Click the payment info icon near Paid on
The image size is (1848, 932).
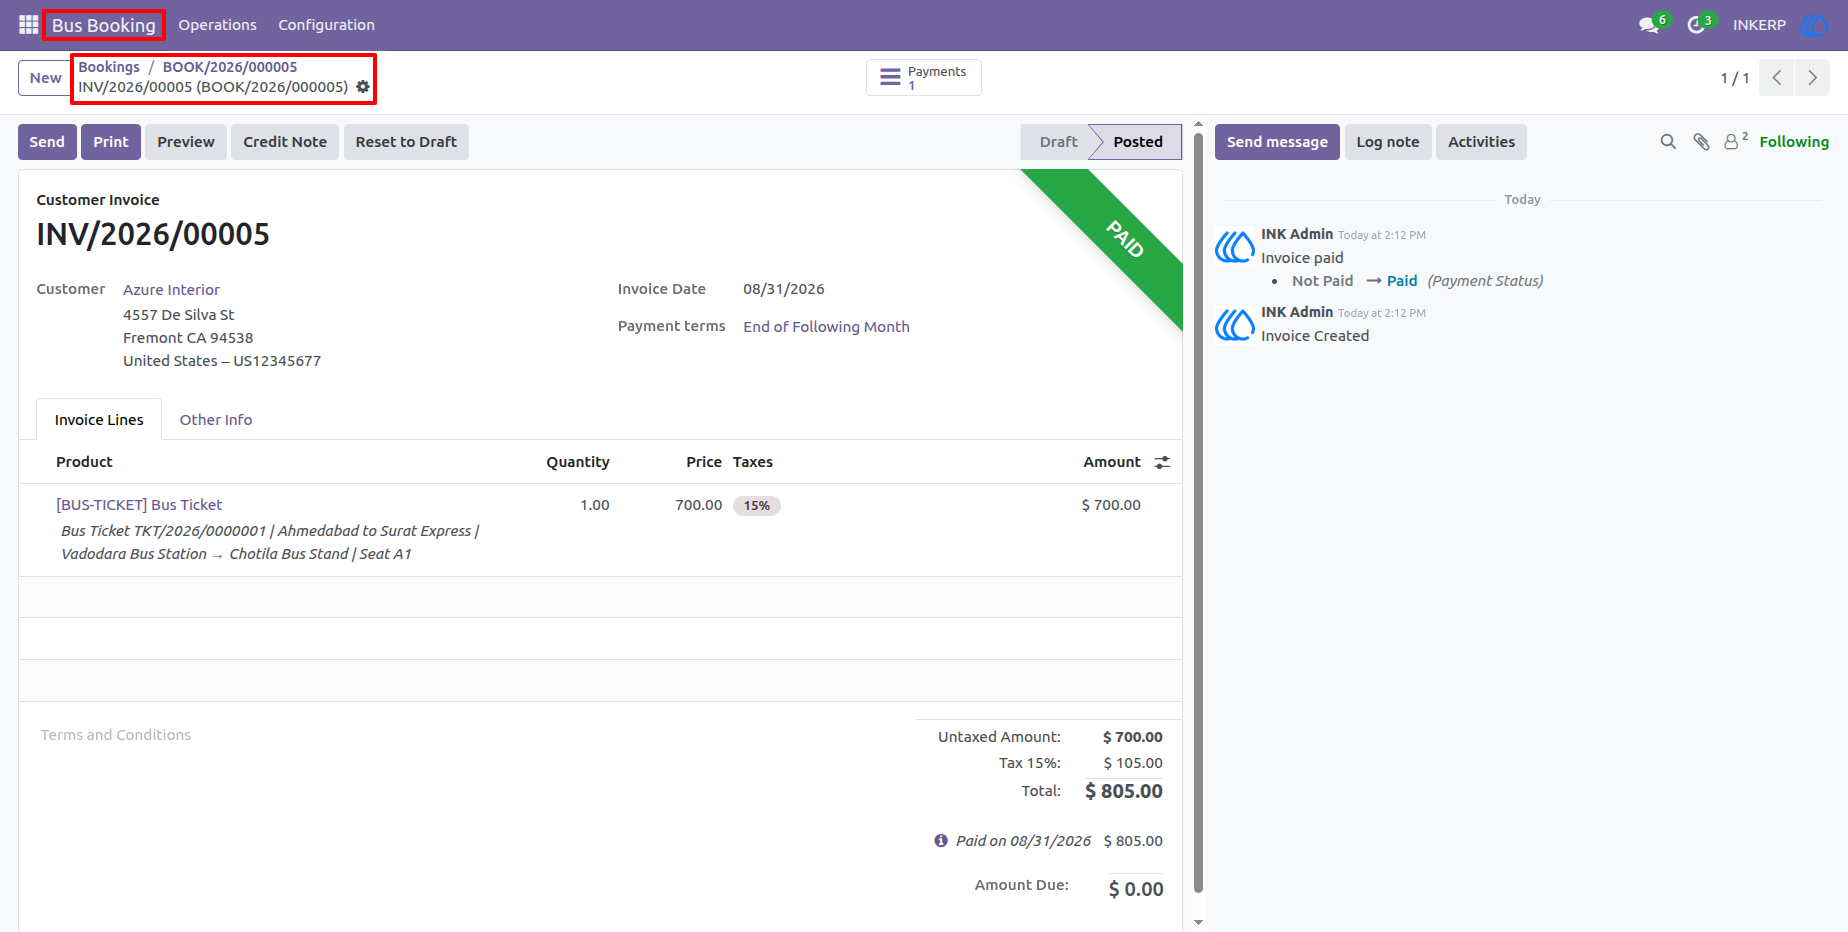941,841
